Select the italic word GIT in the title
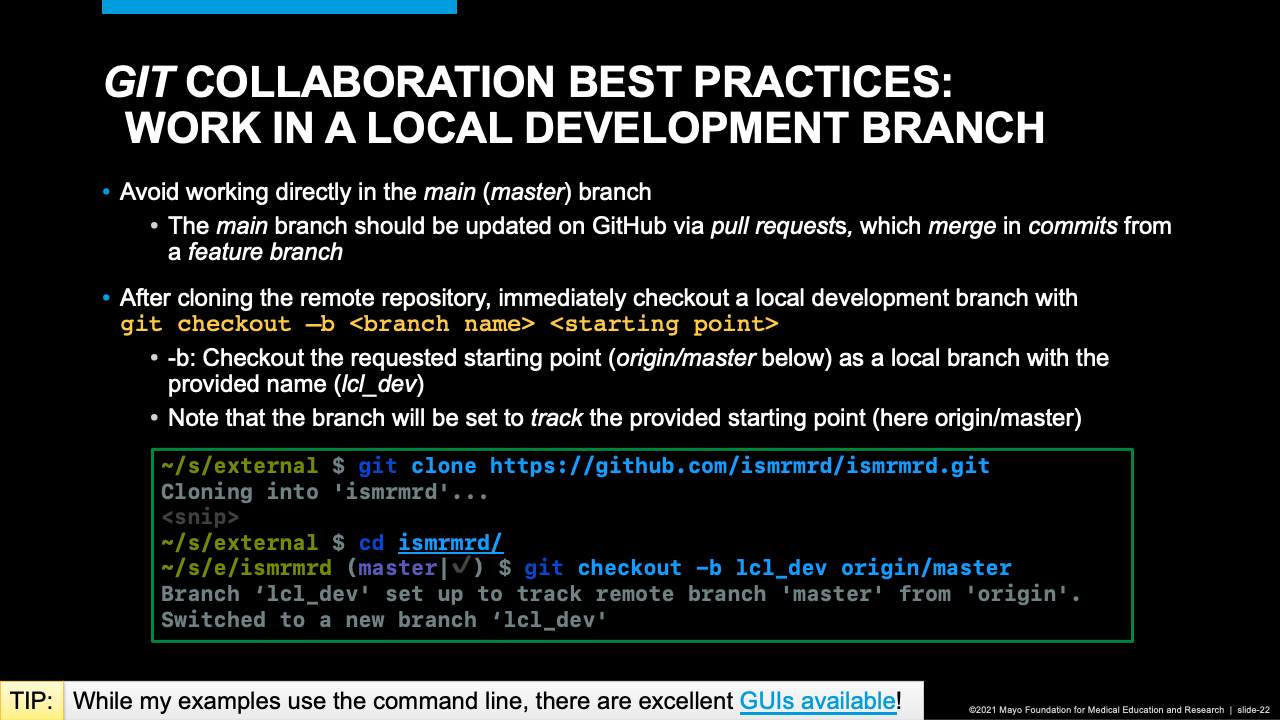The width and height of the screenshot is (1280, 720). (x=139, y=82)
